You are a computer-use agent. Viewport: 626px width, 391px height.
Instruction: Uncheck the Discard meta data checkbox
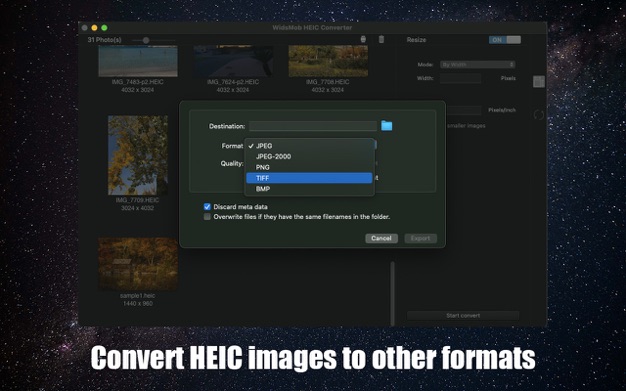pos(207,206)
